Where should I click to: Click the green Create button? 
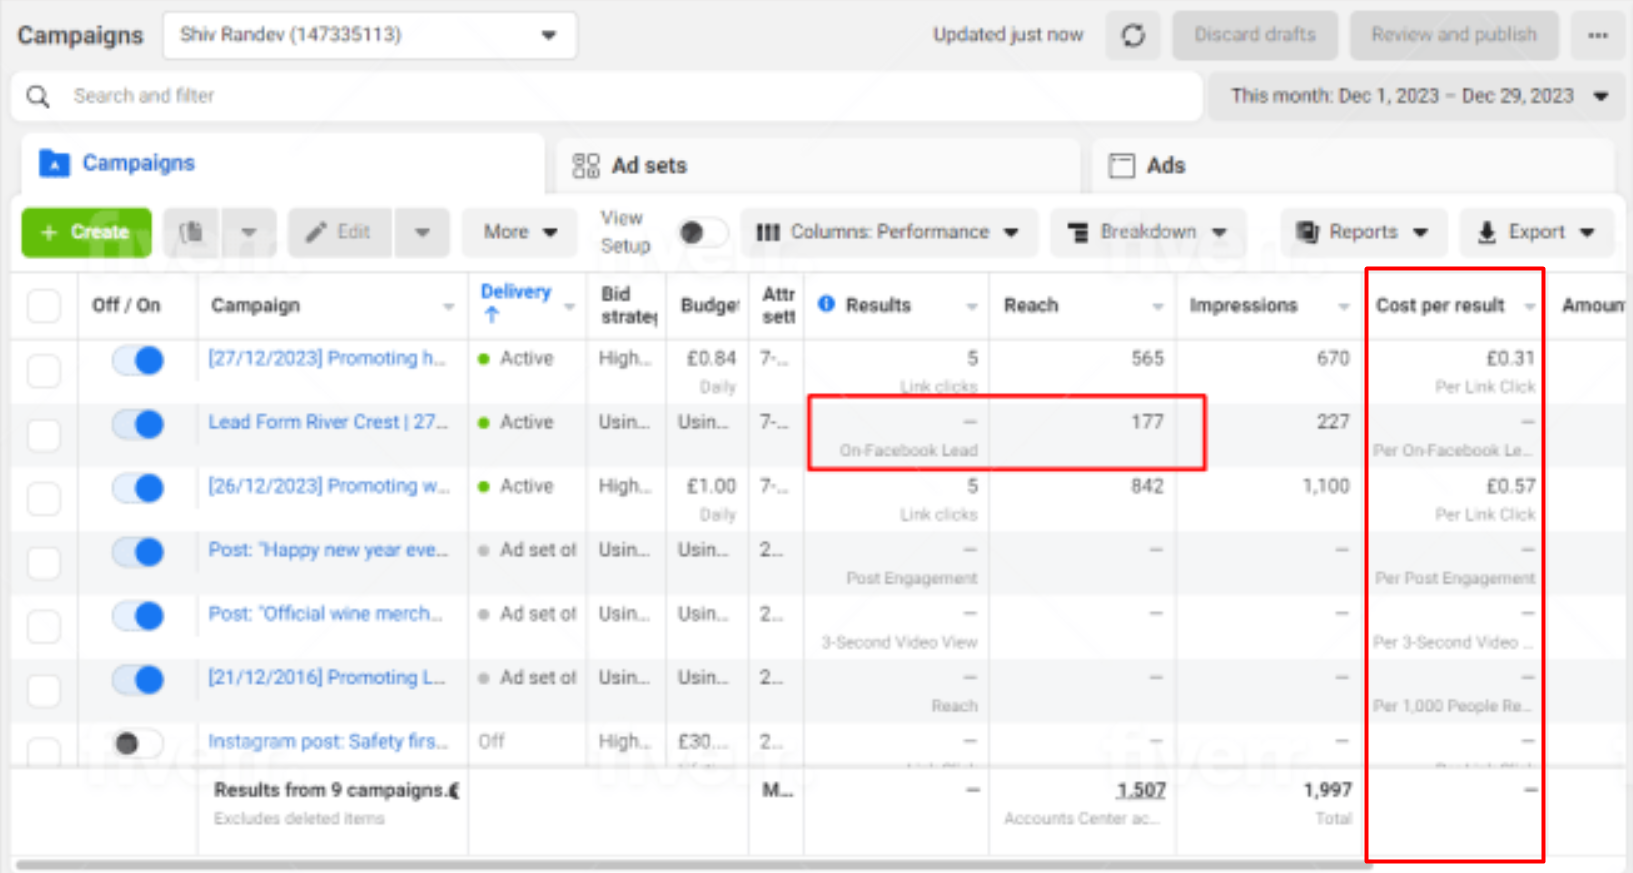click(86, 232)
